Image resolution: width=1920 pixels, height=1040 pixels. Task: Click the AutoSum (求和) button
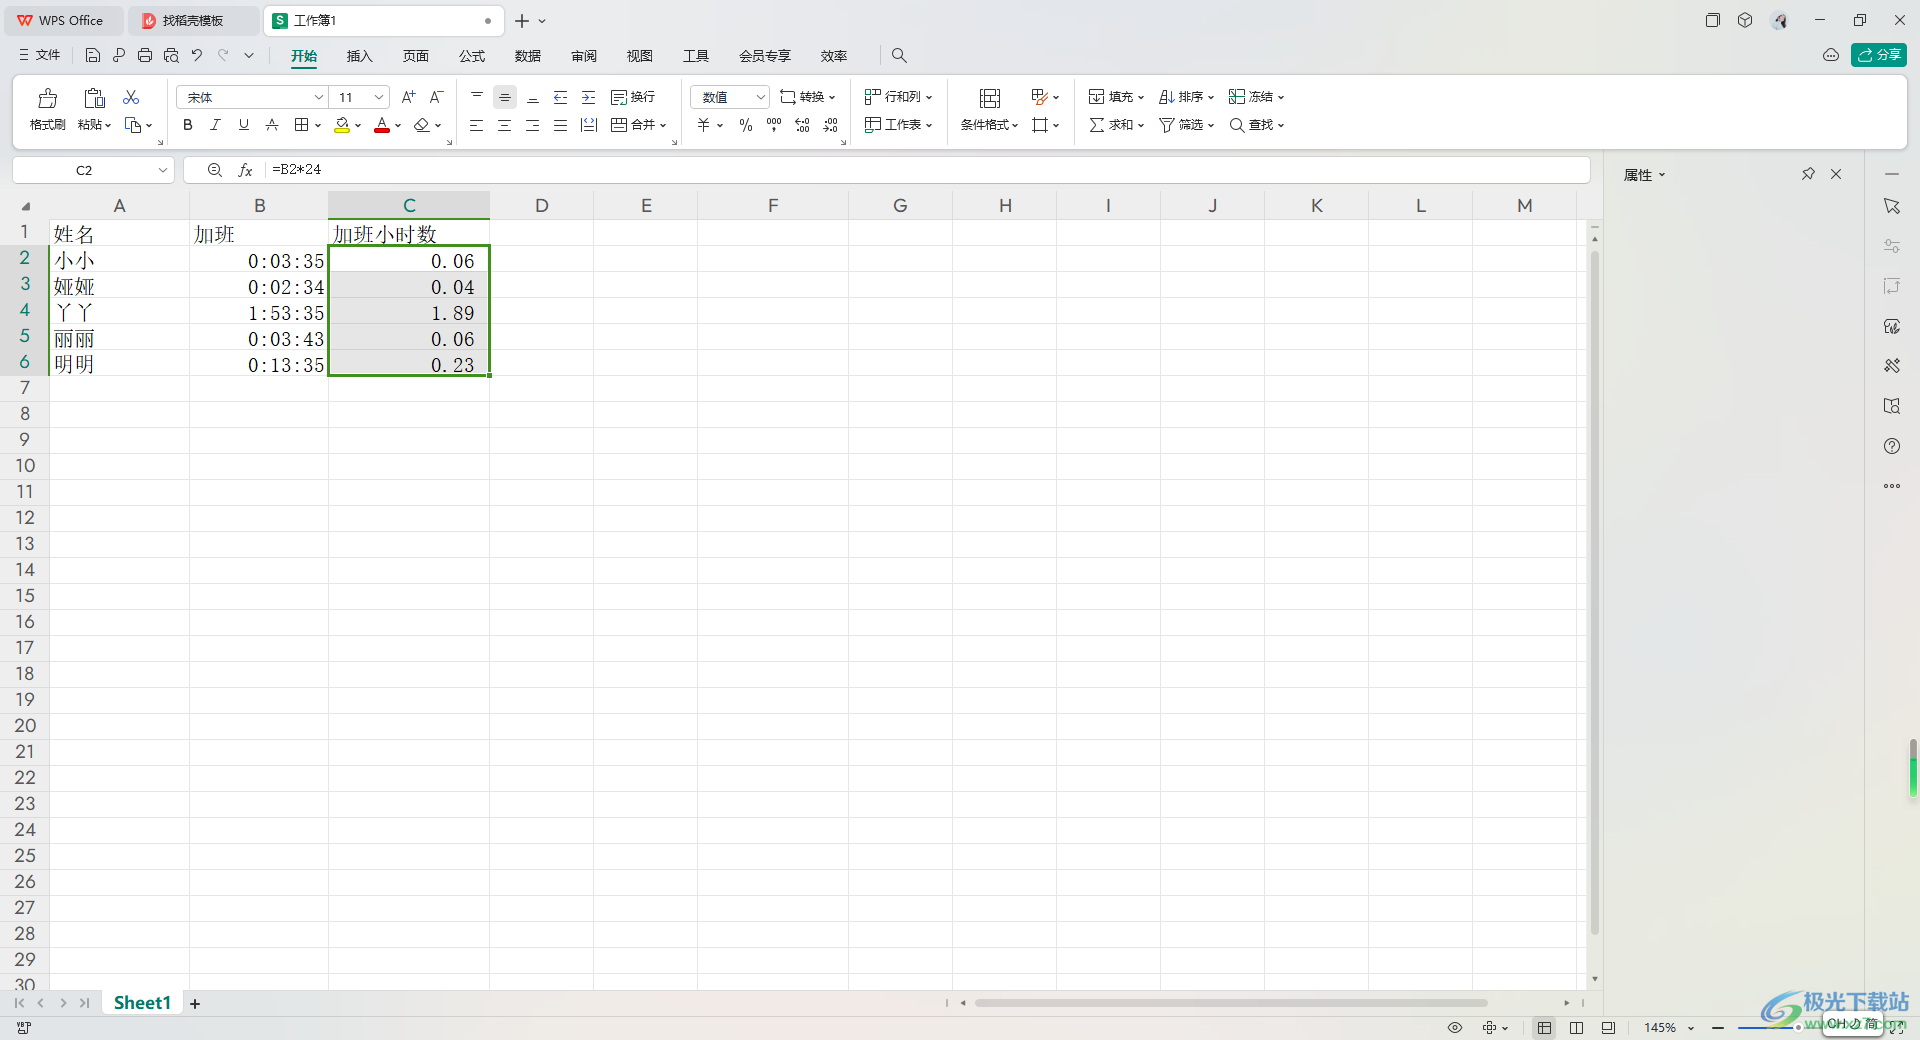coord(1116,125)
